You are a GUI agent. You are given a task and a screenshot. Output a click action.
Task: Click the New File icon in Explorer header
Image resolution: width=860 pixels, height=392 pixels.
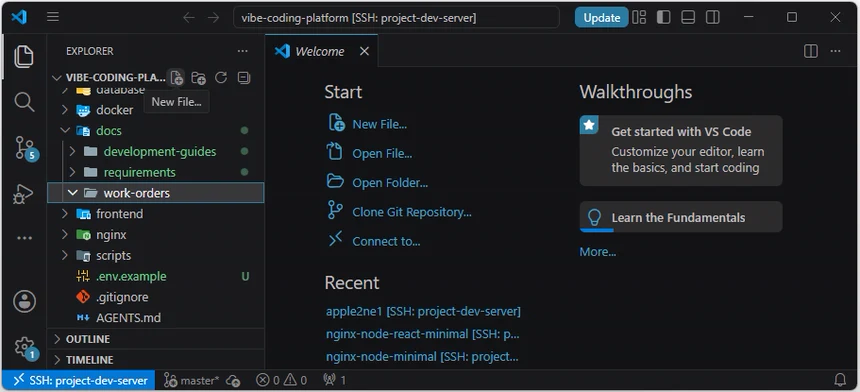pyautogui.click(x=177, y=78)
